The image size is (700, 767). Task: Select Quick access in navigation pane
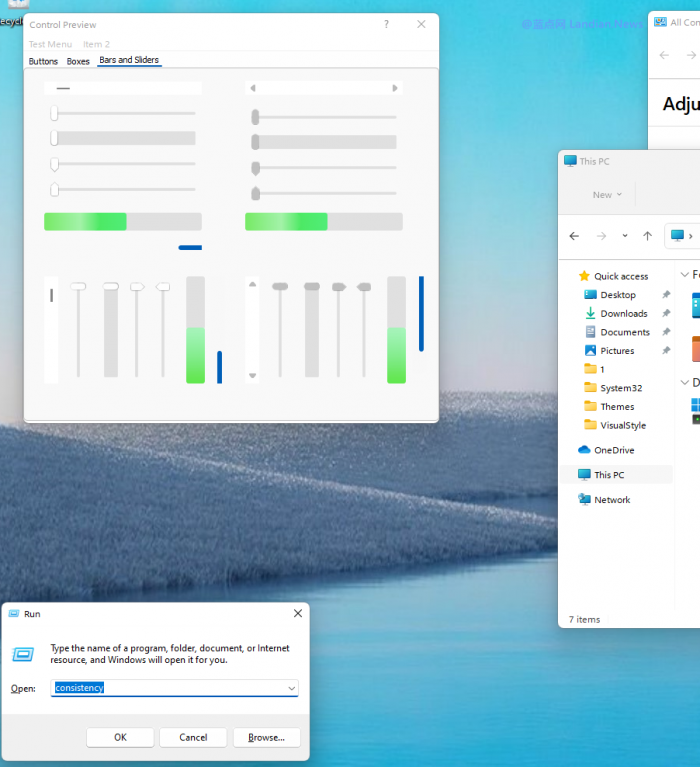[614, 276]
